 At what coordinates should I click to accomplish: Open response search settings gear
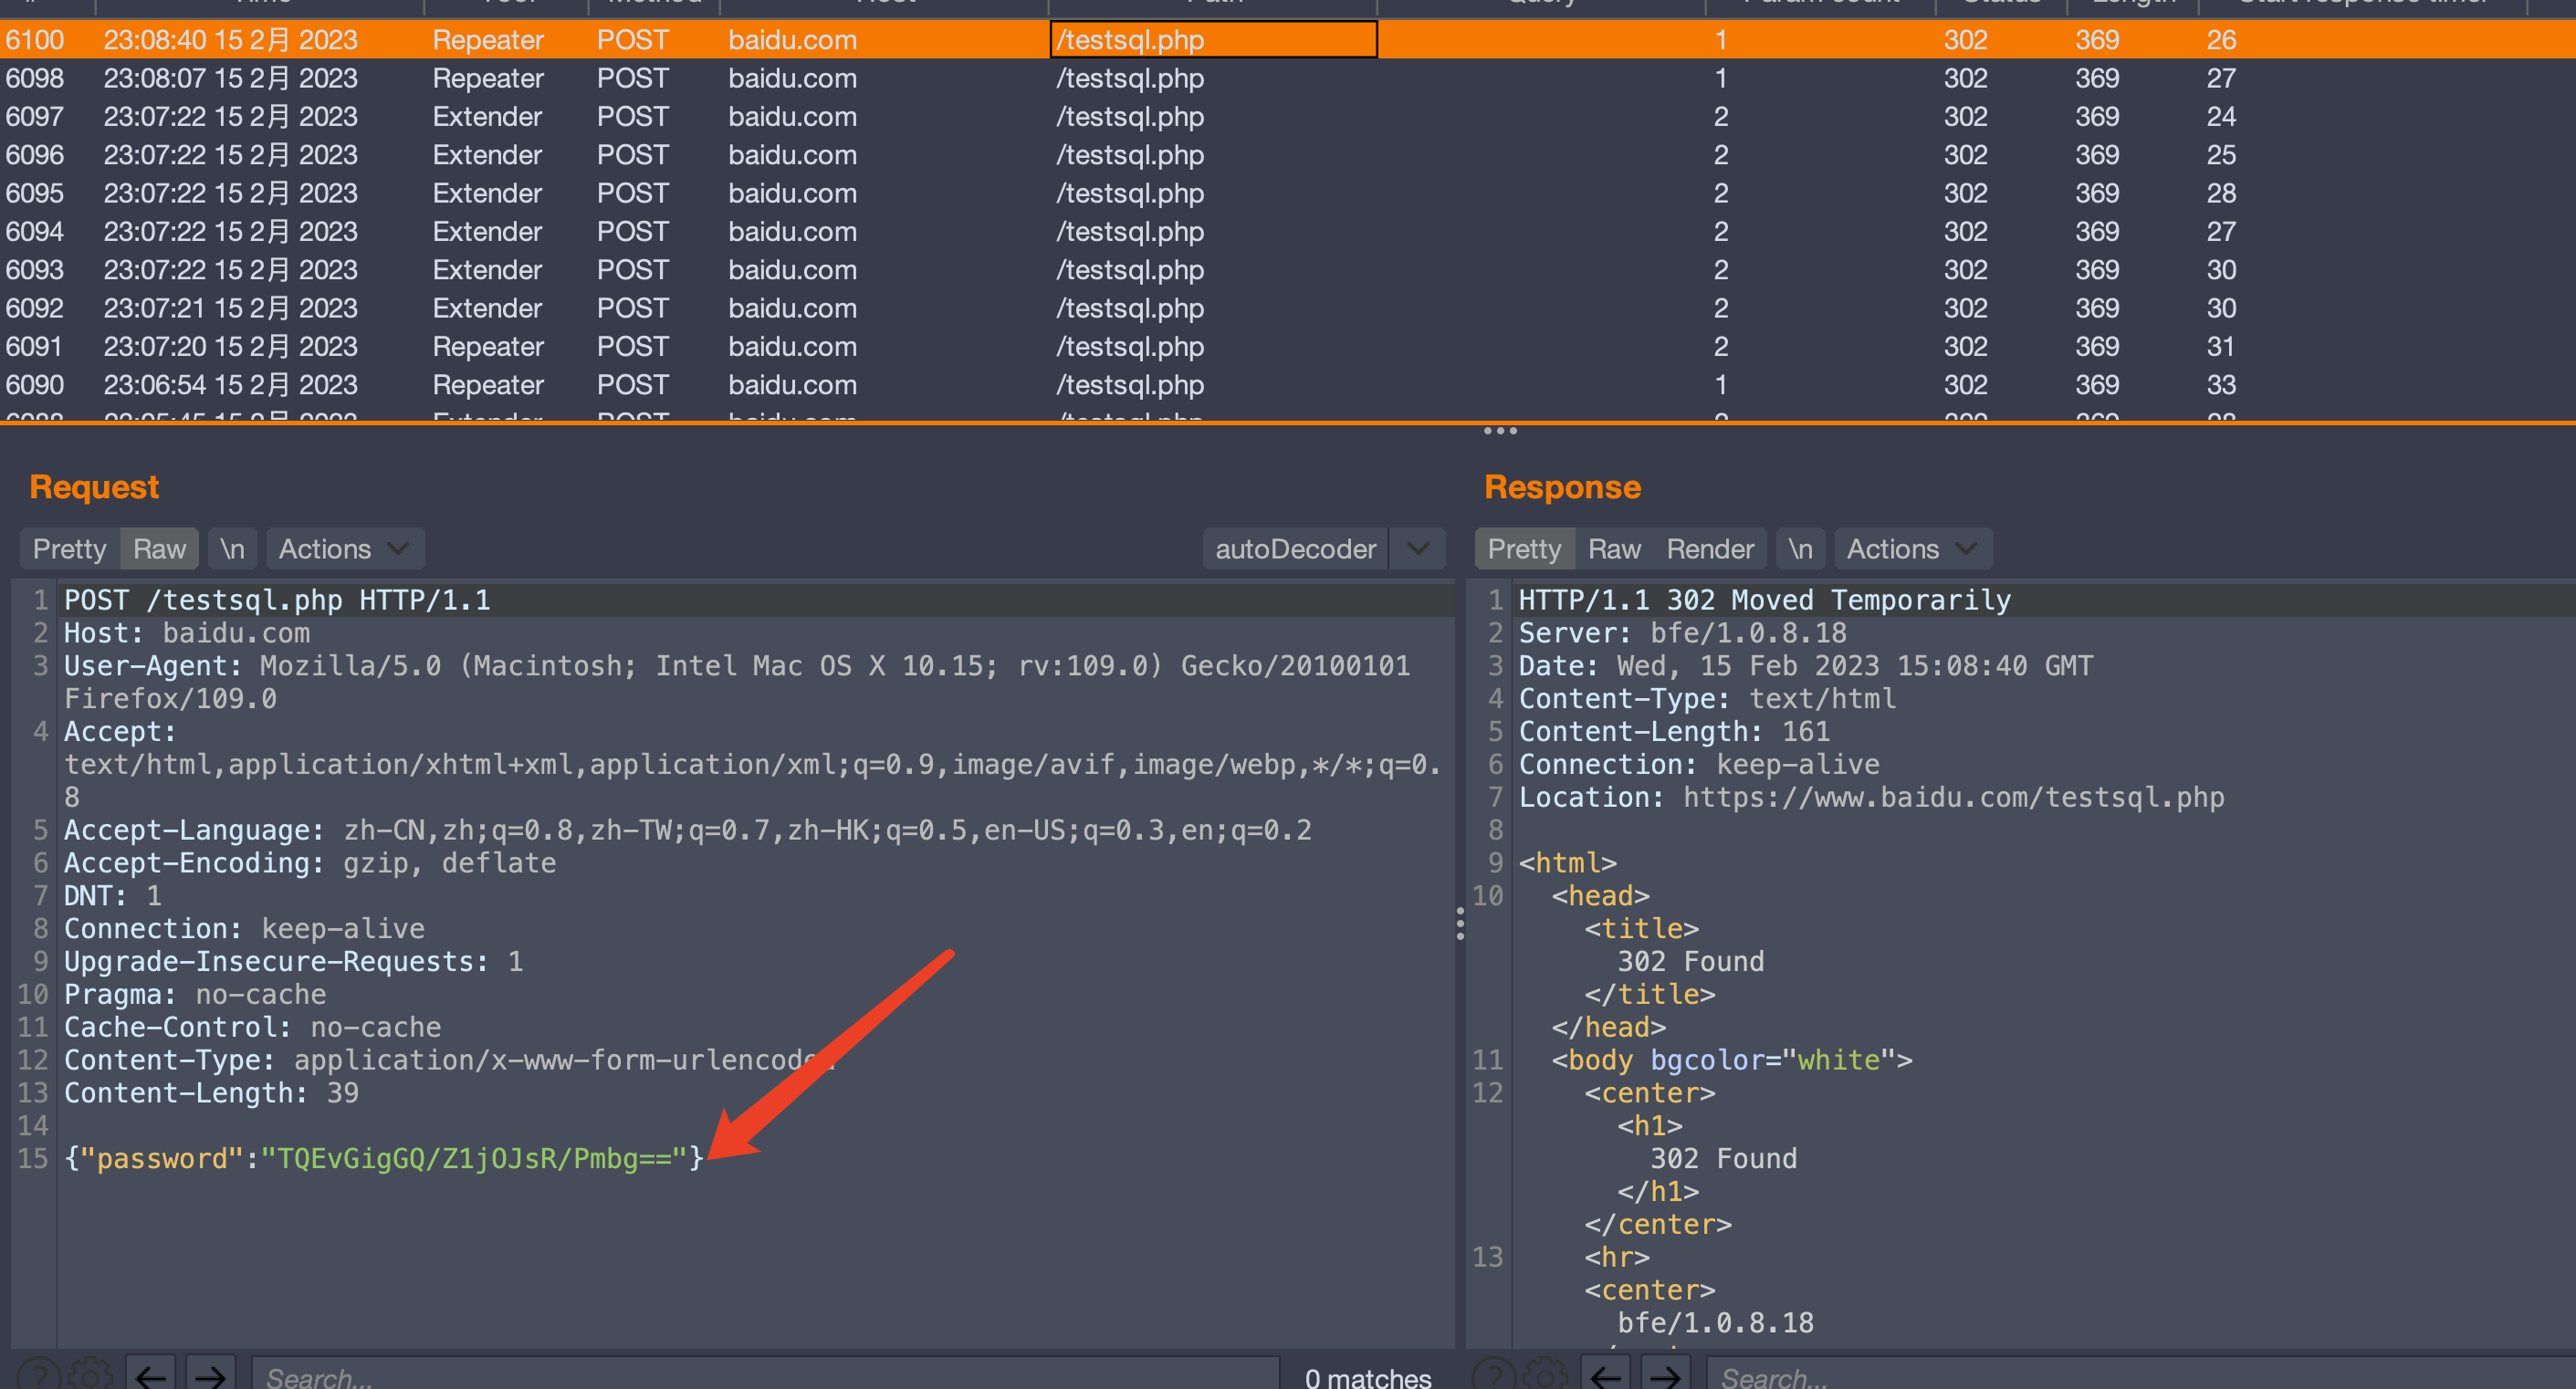pyautogui.click(x=1546, y=1376)
